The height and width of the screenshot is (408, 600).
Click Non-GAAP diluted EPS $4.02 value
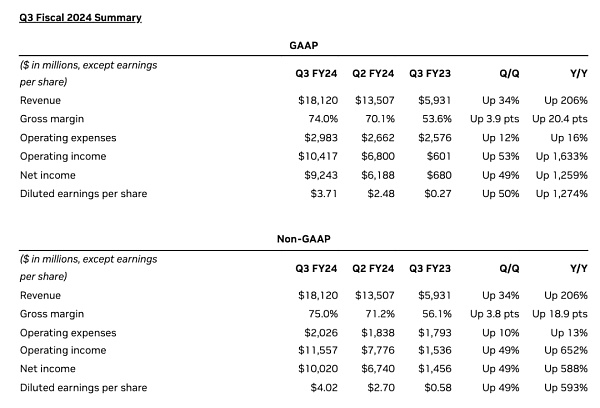coord(326,387)
